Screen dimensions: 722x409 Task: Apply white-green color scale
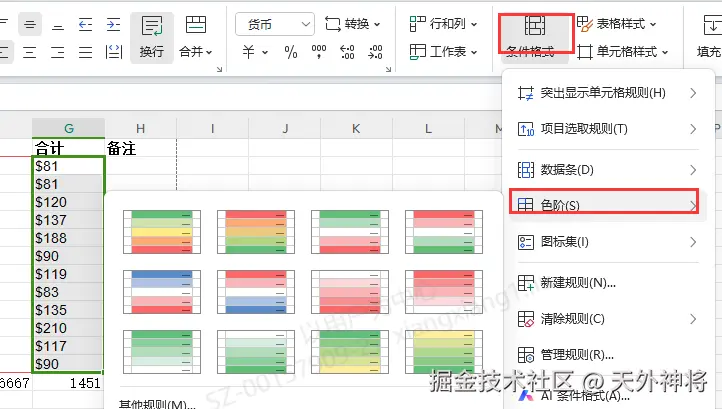click(256, 351)
